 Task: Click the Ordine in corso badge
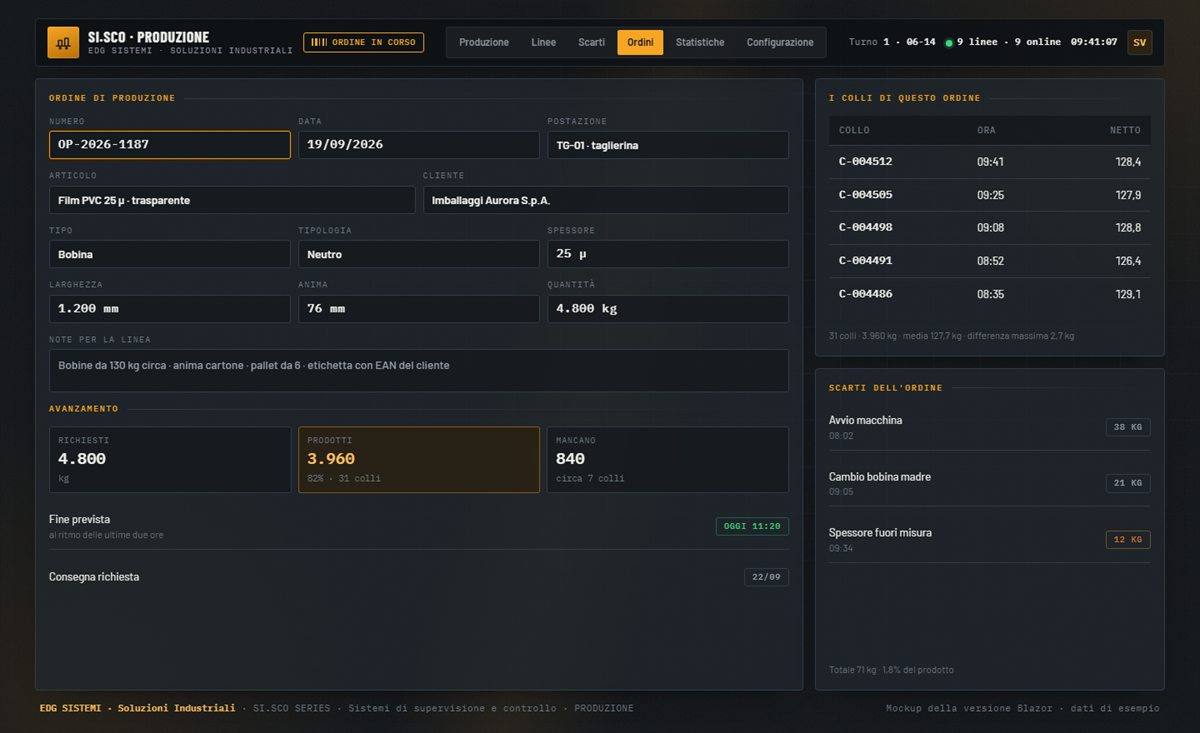(364, 42)
